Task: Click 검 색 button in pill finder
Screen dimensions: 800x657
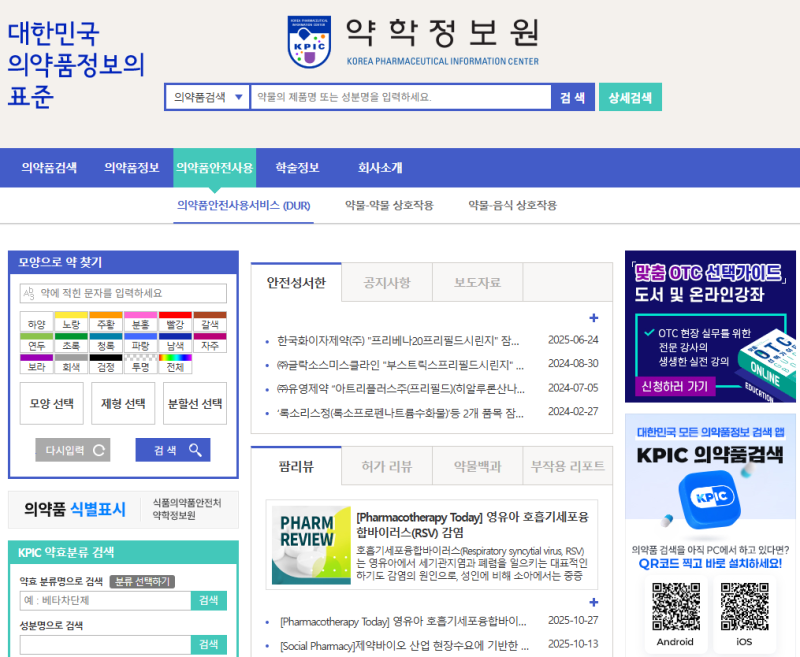Action: 173,450
